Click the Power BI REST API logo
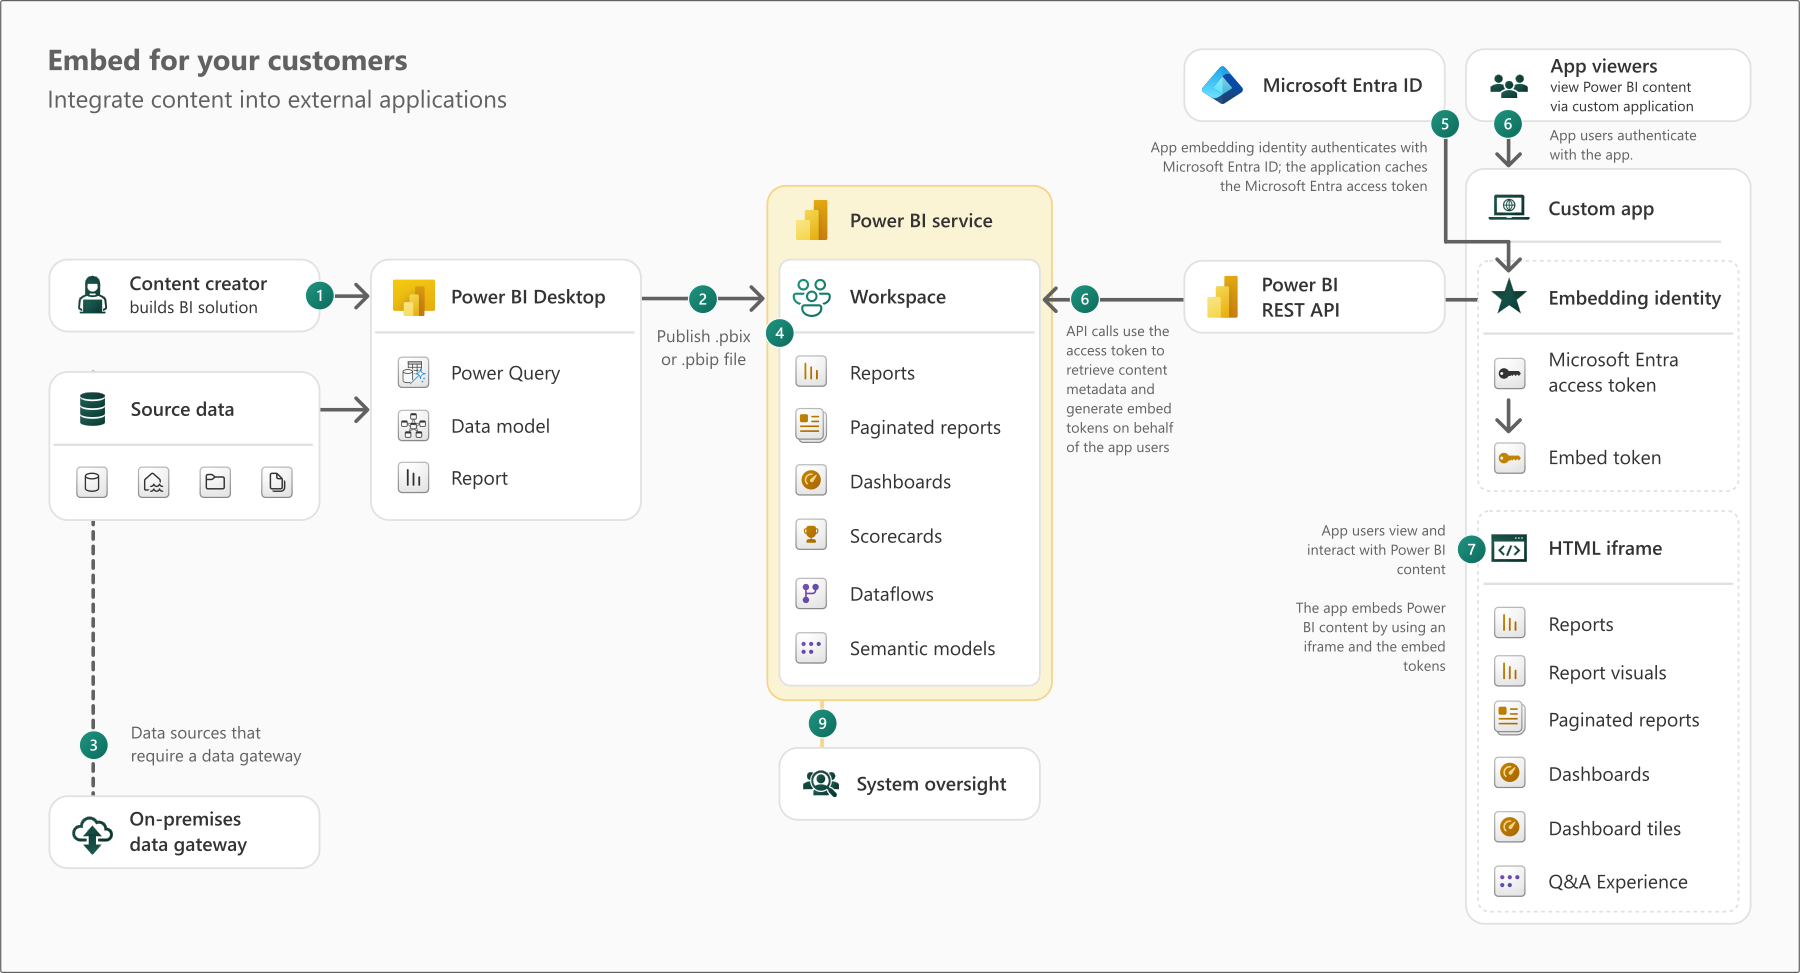 coord(1222,297)
